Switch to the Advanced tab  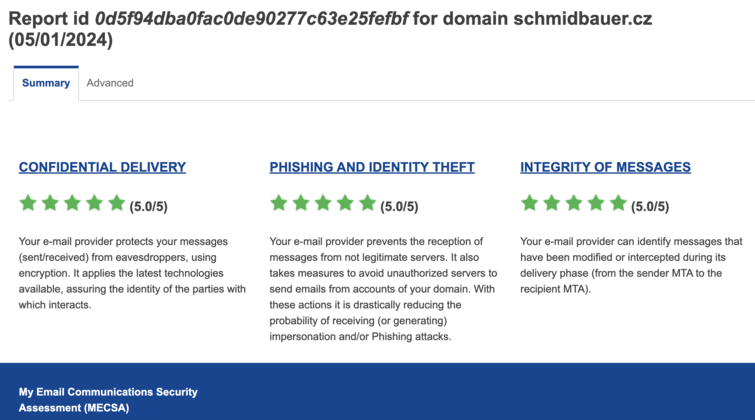click(x=110, y=83)
